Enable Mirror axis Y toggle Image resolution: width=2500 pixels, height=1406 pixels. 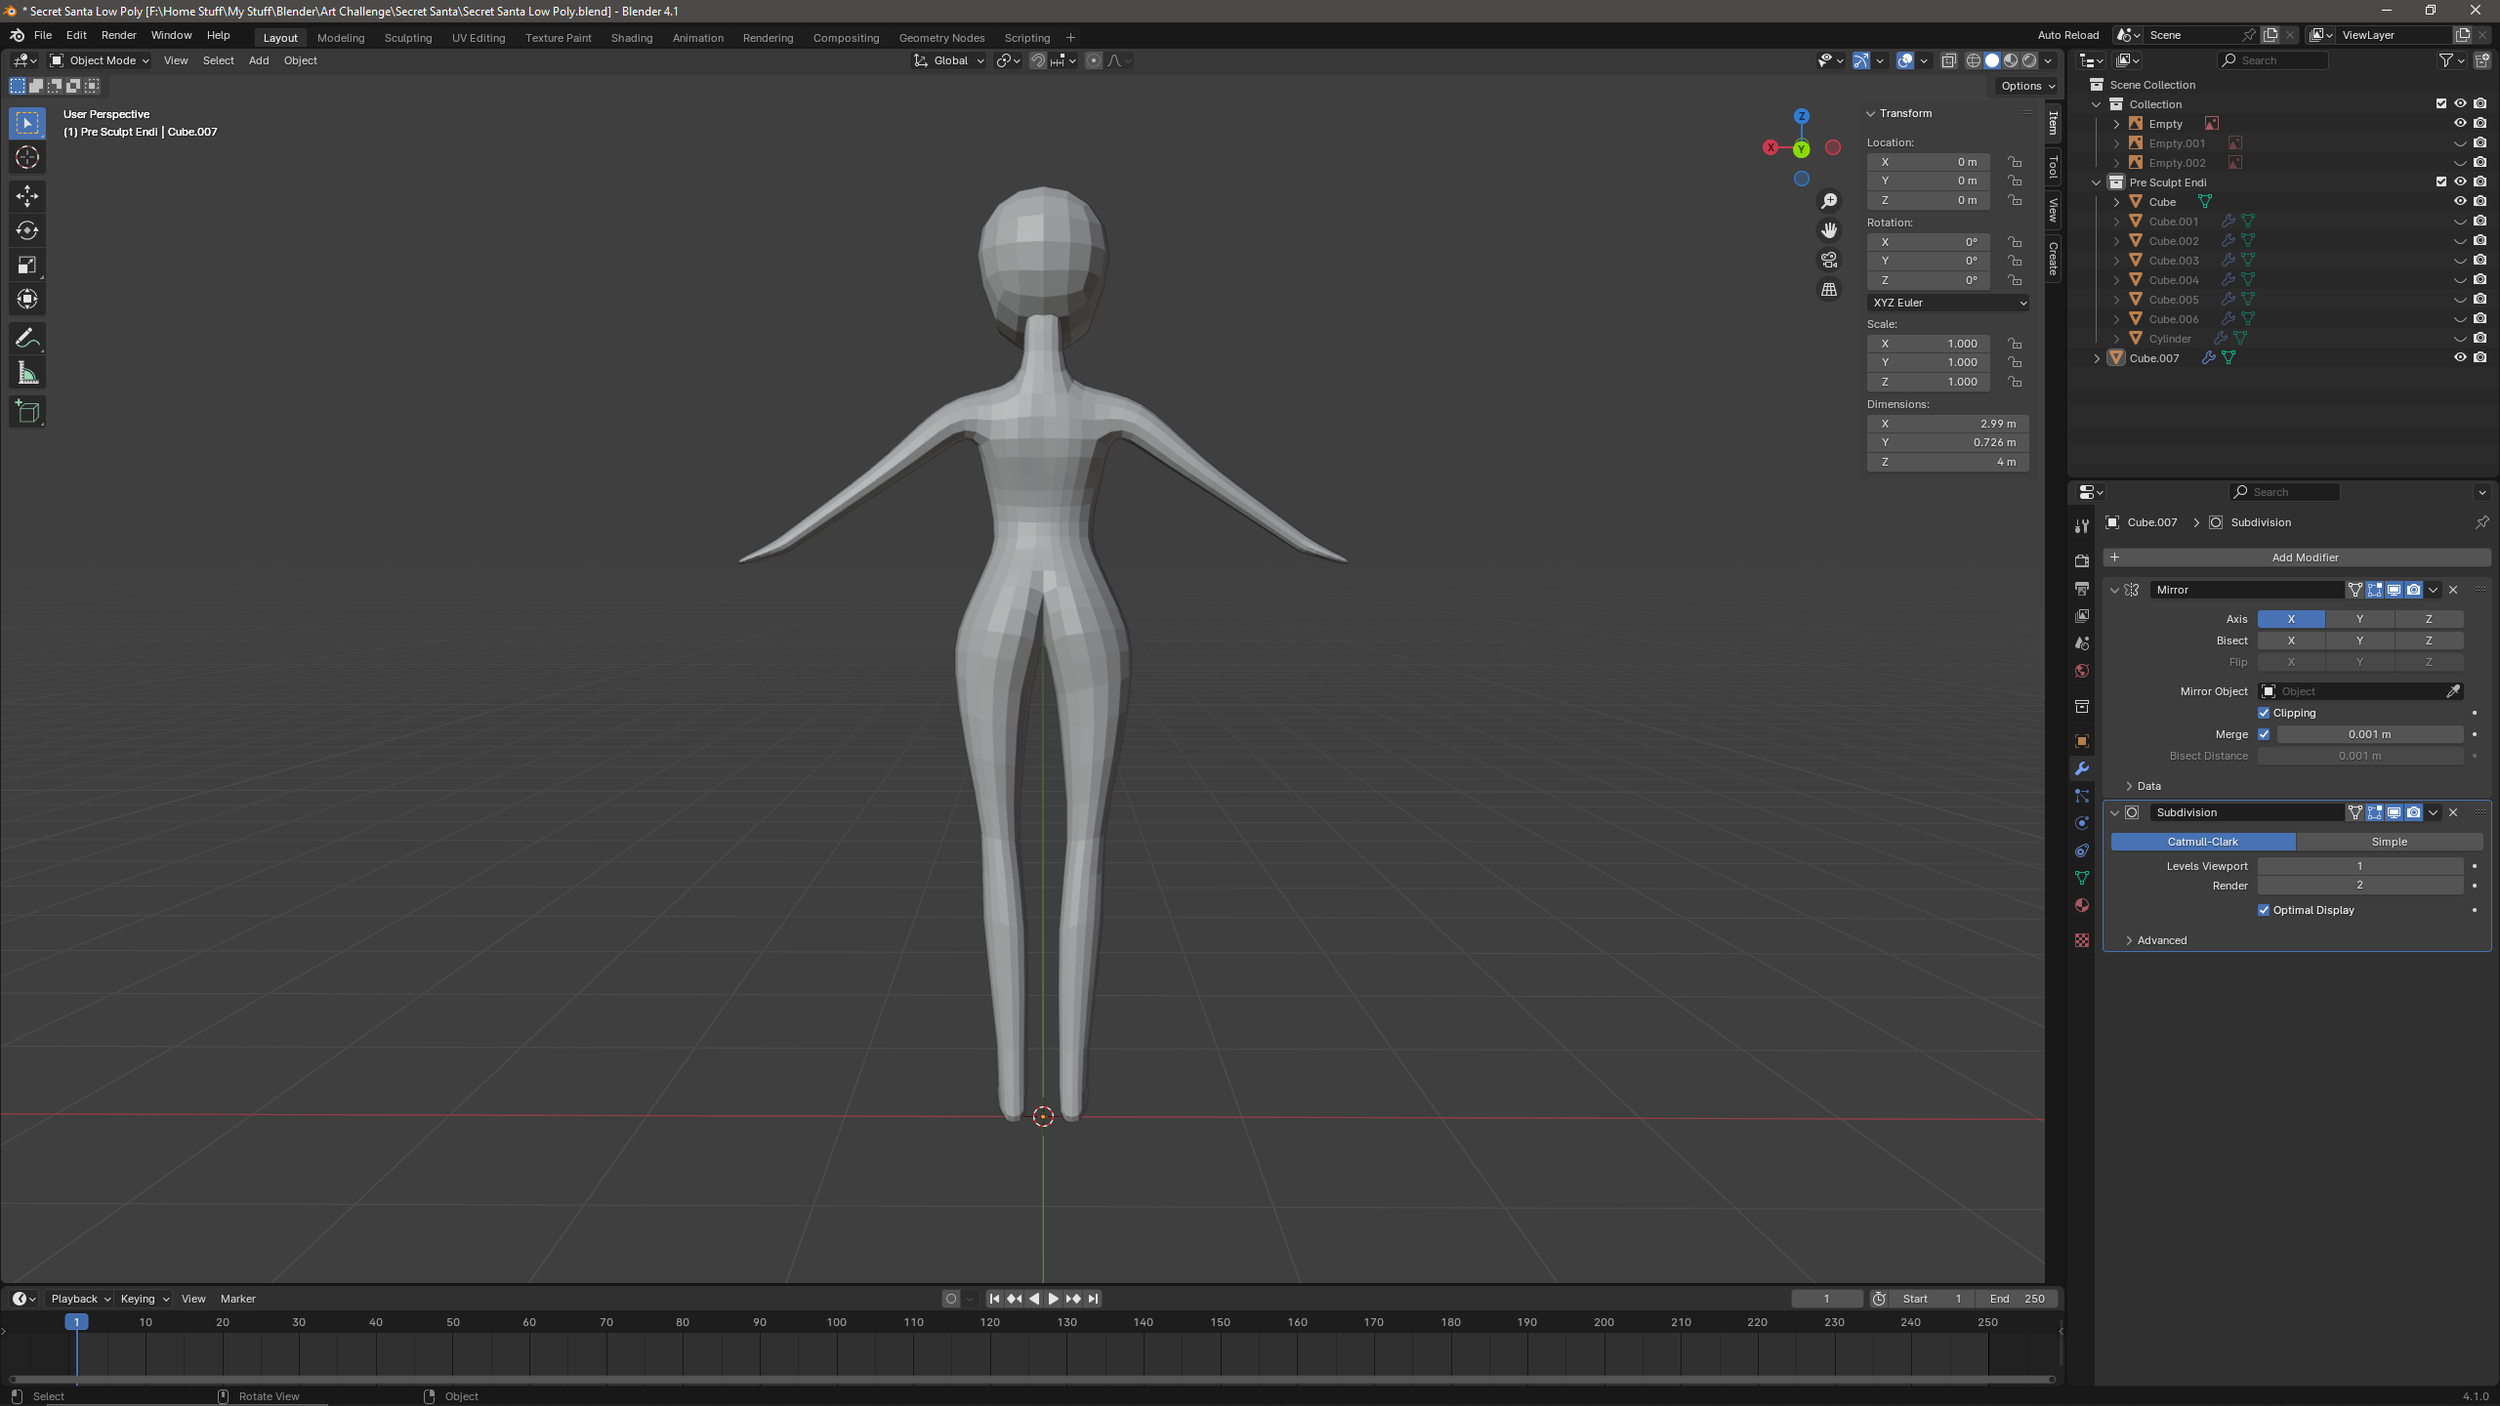point(2360,619)
